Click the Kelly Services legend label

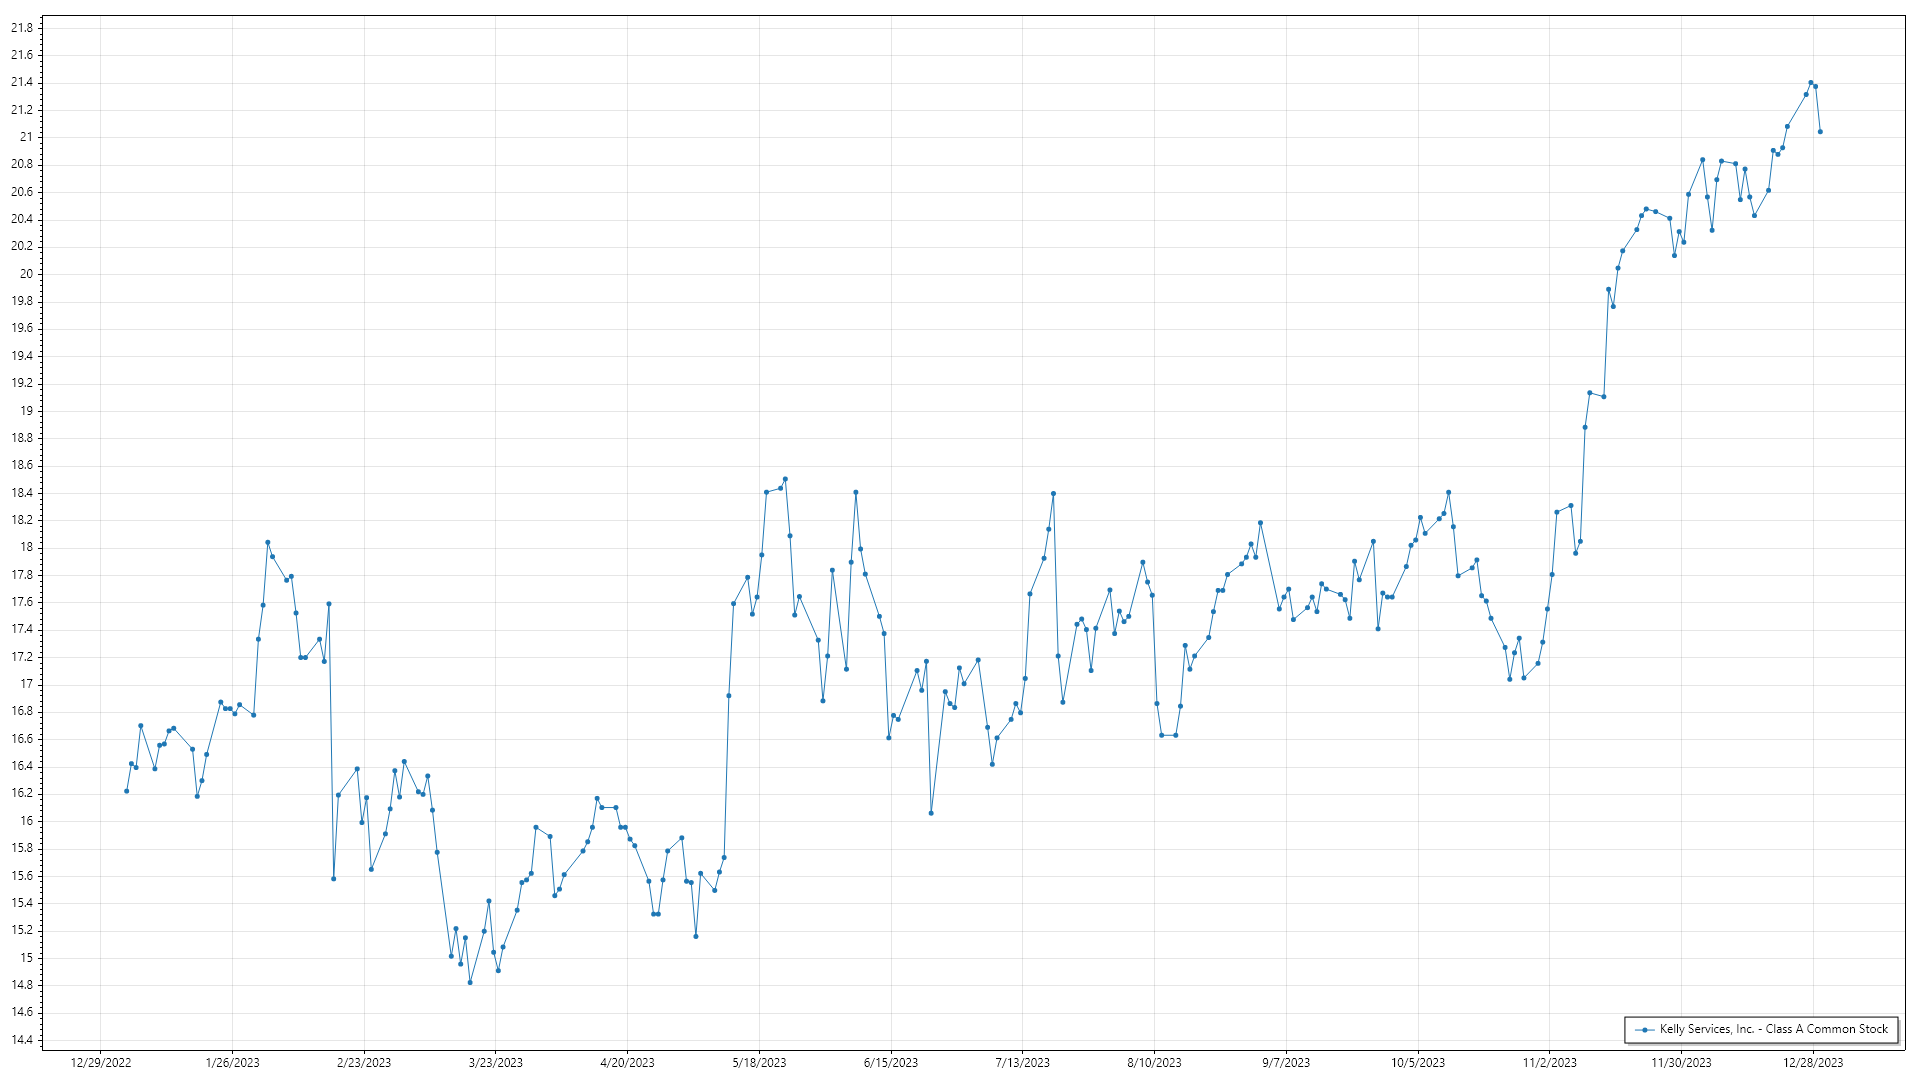click(x=1773, y=1029)
